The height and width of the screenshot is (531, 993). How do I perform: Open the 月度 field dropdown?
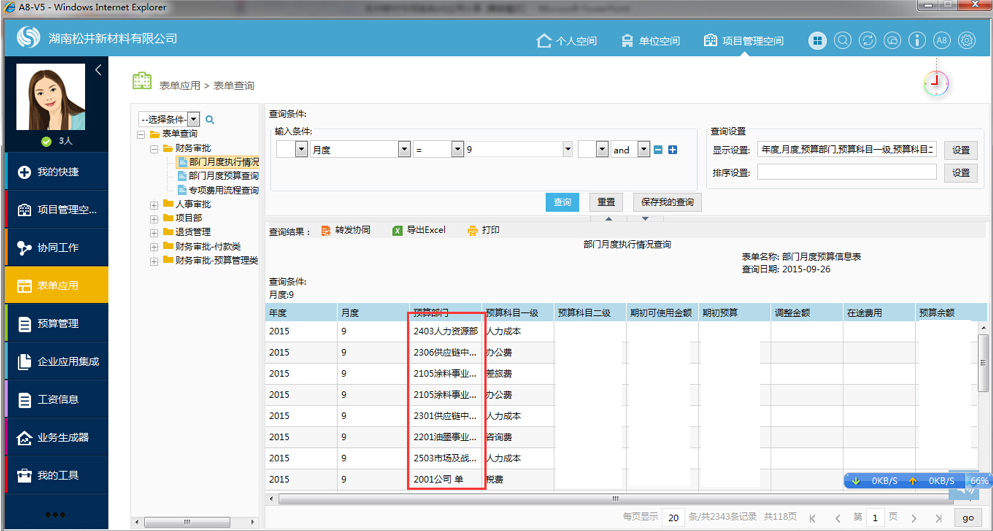[x=404, y=150]
